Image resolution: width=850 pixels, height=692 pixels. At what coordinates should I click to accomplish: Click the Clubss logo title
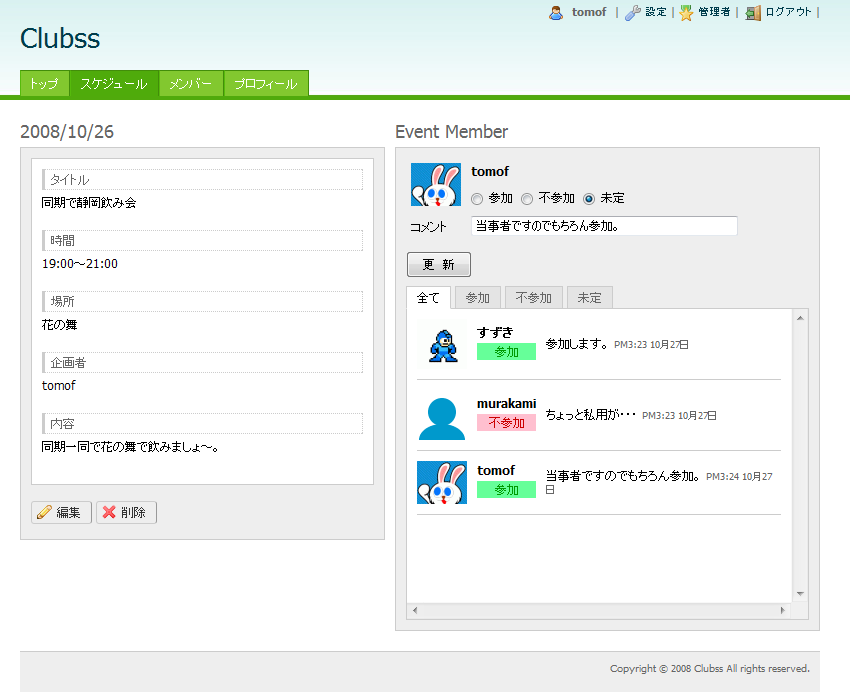pyautogui.click(x=60, y=38)
